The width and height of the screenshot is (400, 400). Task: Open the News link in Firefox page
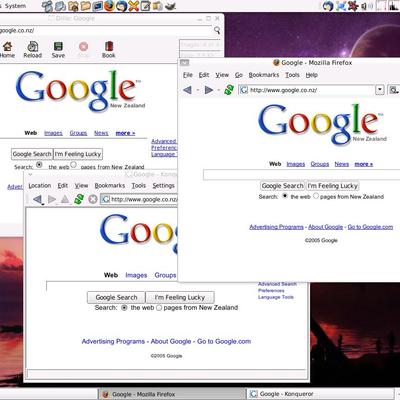point(342,164)
